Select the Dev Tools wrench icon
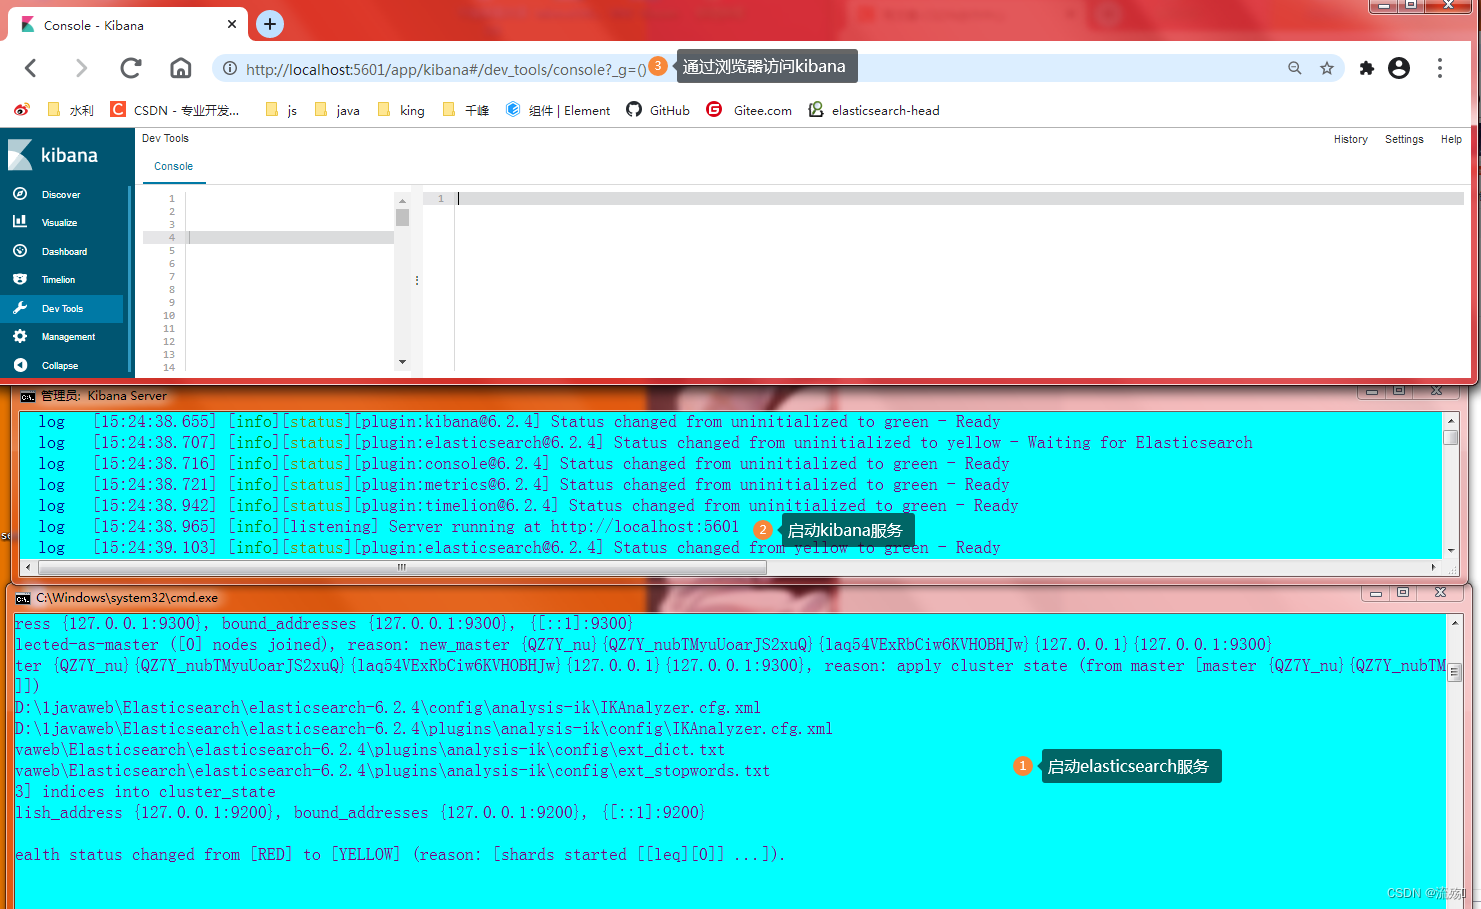 [x=20, y=308]
